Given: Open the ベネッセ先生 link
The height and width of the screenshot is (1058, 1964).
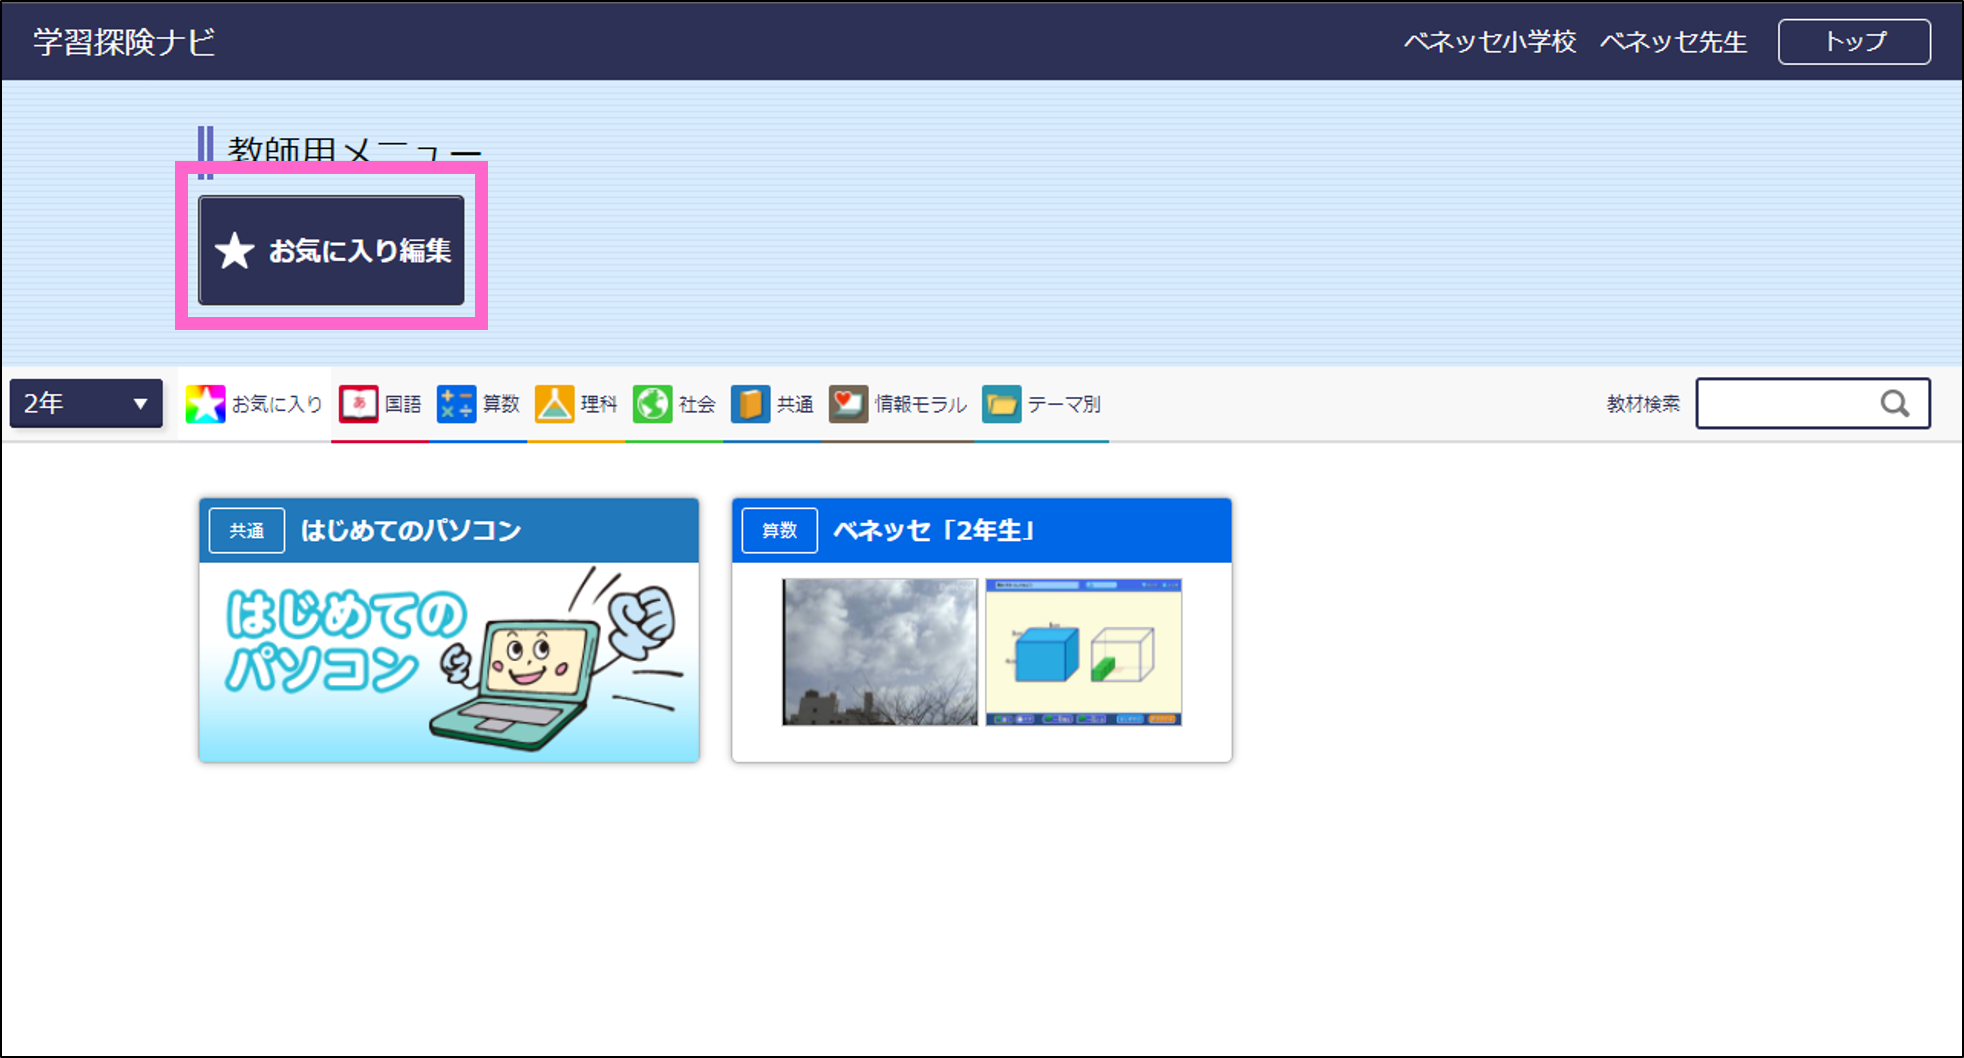Looking at the screenshot, I should pyautogui.click(x=1674, y=41).
